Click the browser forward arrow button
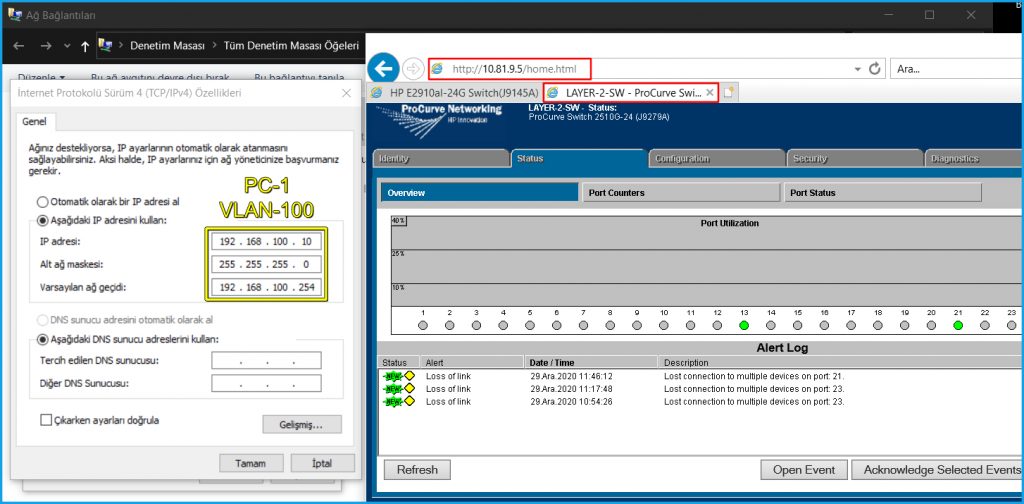 pyautogui.click(x=413, y=68)
